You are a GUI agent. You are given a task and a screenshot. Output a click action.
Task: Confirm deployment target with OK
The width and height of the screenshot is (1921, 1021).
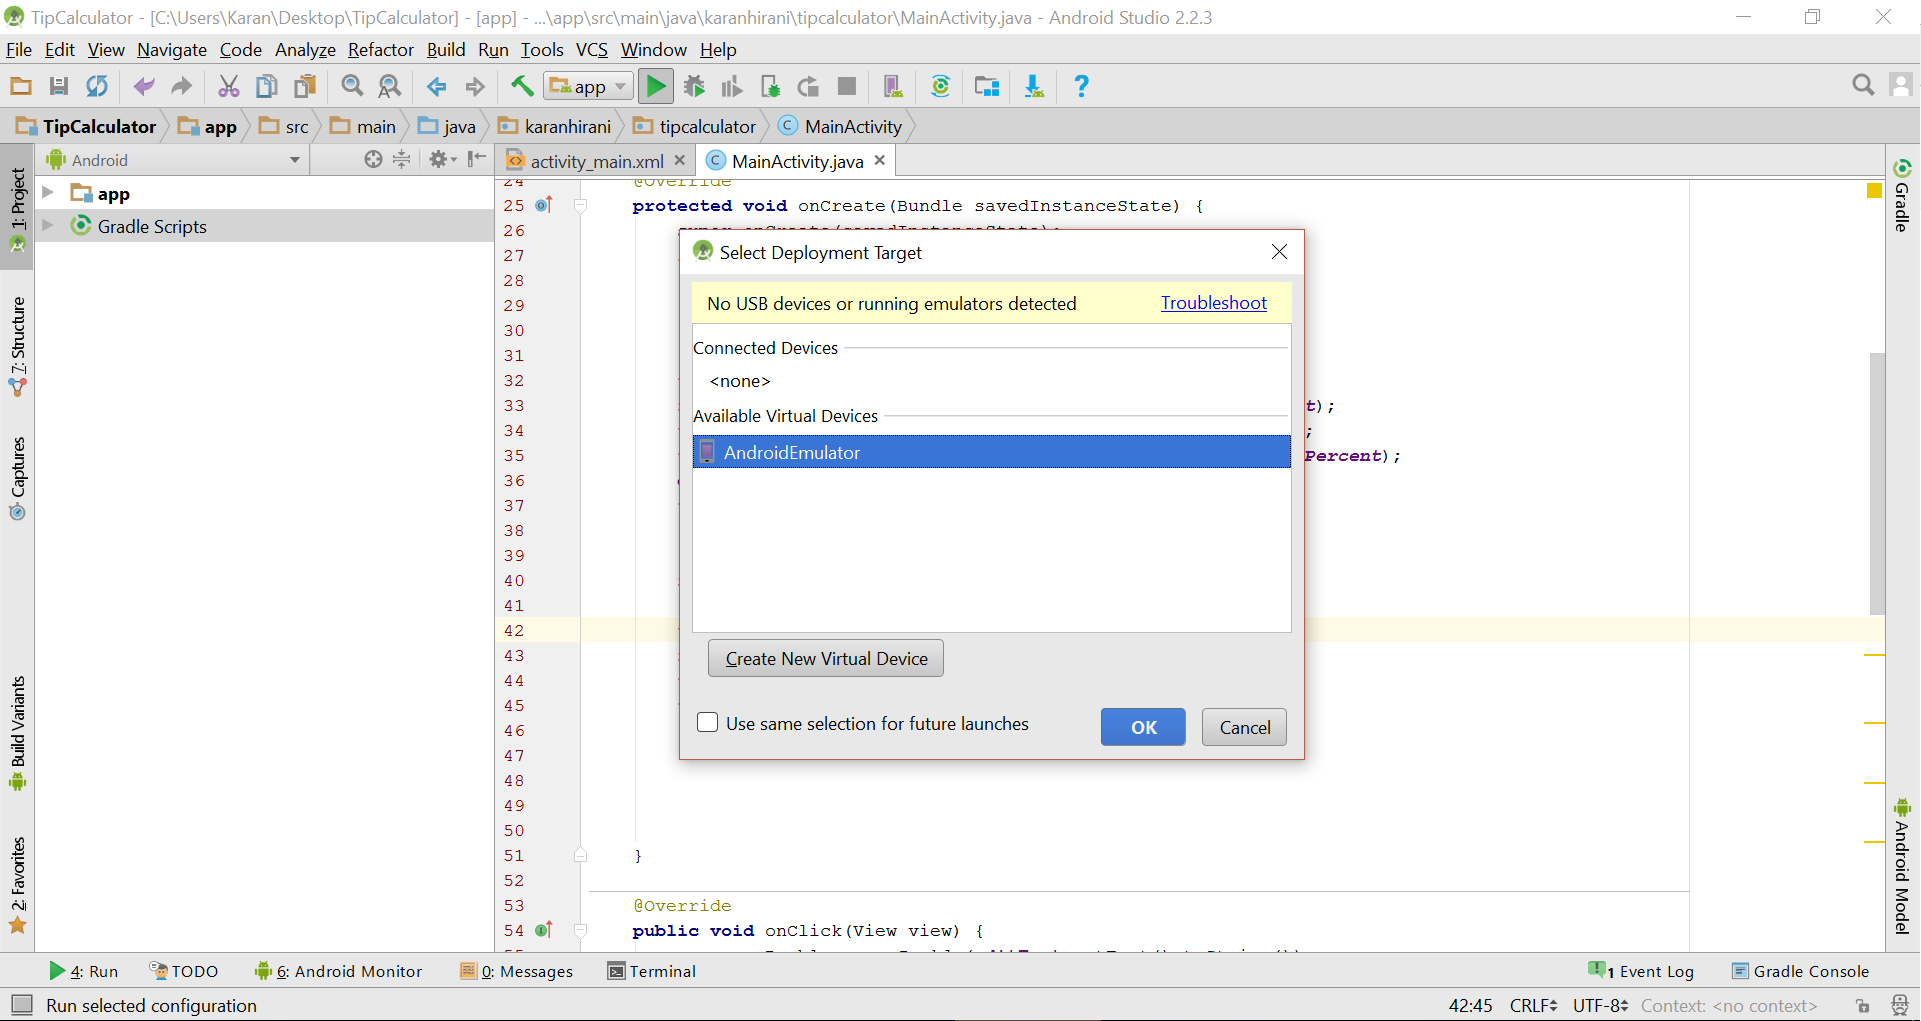tap(1143, 727)
